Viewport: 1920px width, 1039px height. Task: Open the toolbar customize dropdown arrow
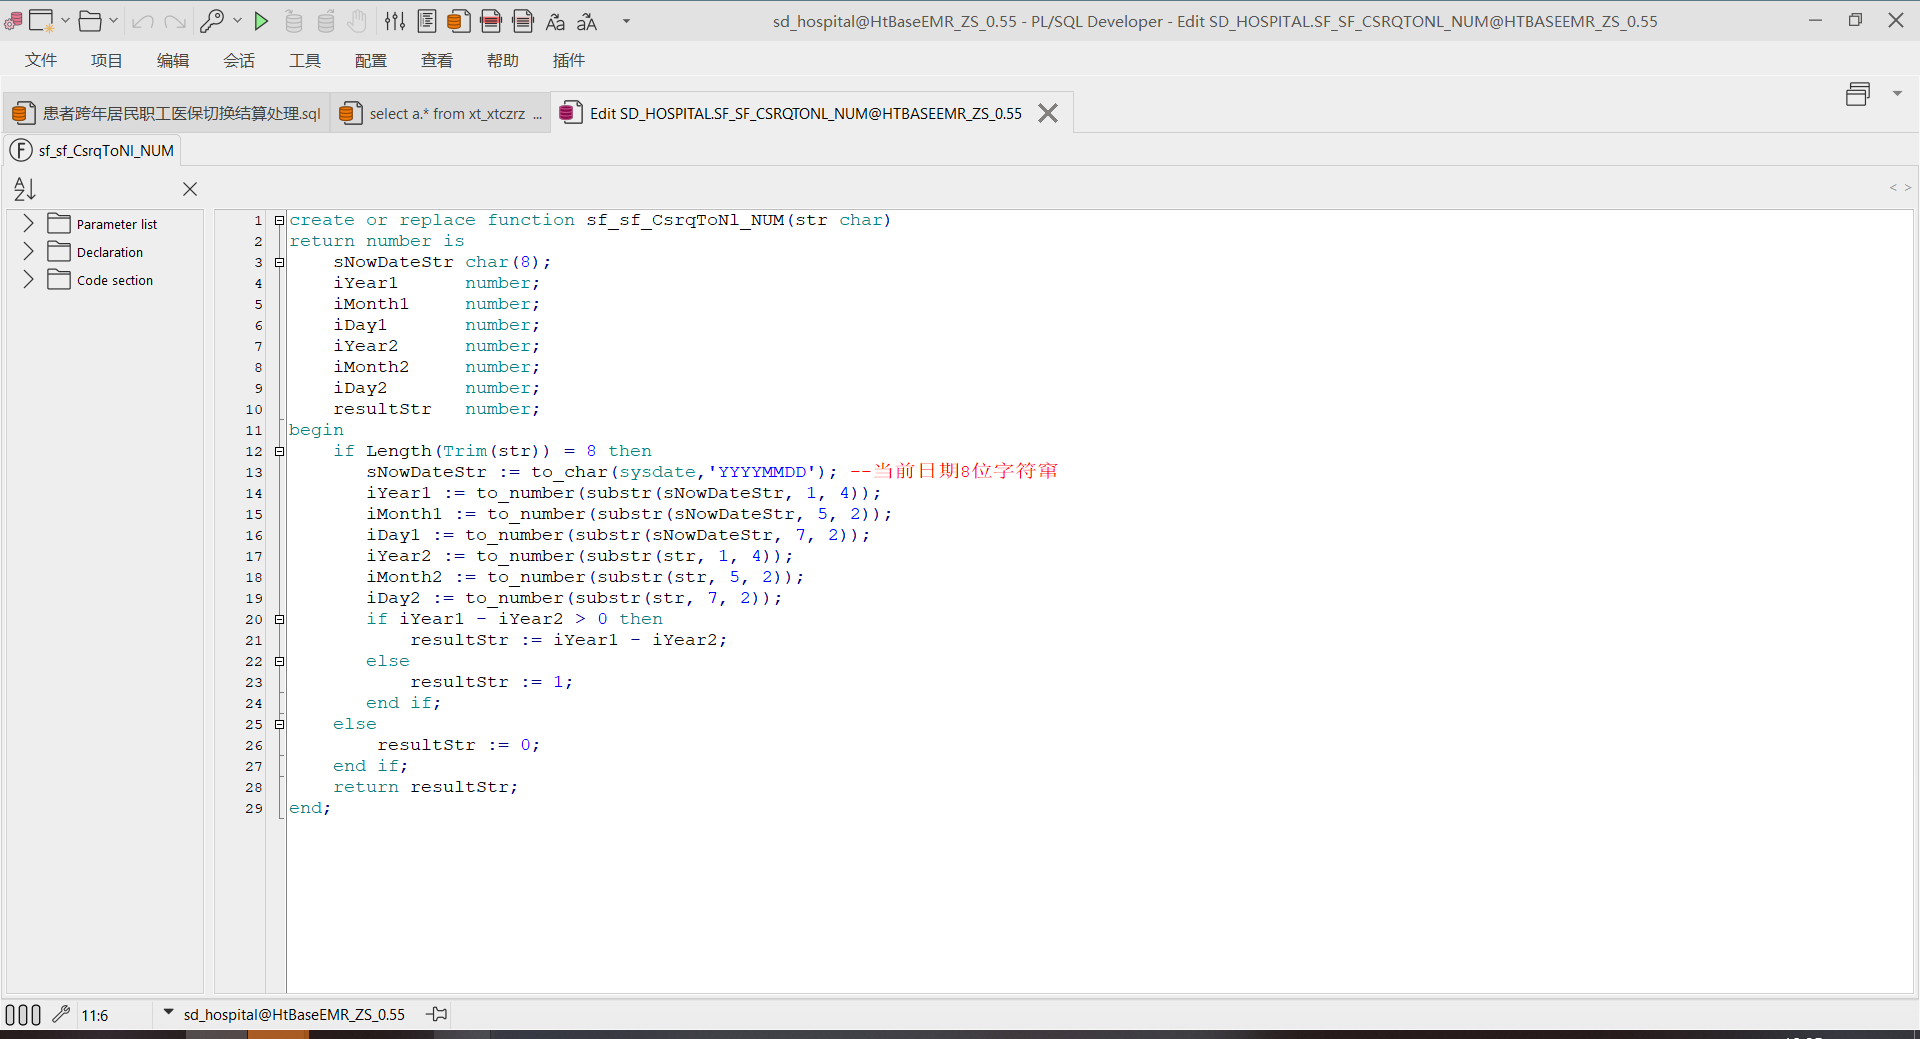(627, 21)
